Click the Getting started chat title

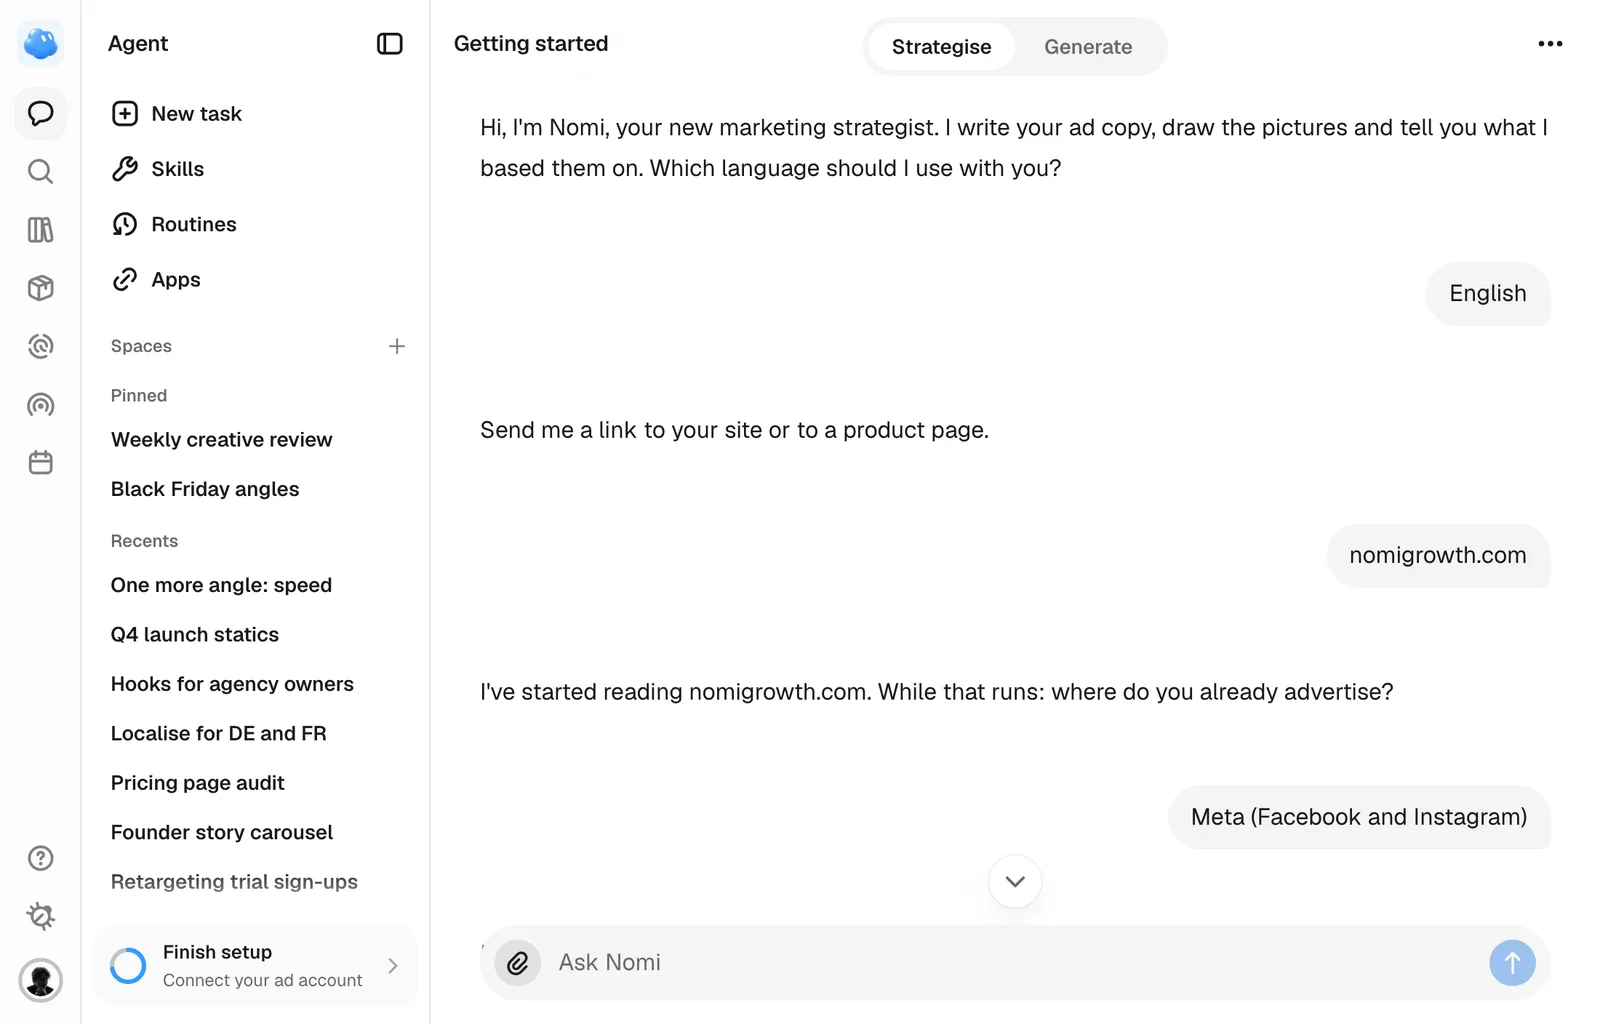click(531, 44)
